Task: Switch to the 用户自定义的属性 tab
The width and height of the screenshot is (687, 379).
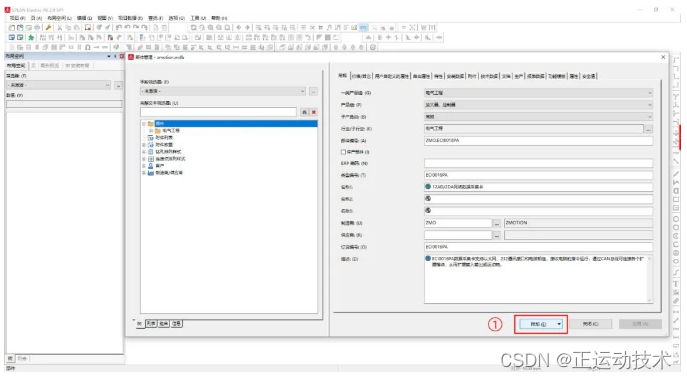Action: point(391,76)
